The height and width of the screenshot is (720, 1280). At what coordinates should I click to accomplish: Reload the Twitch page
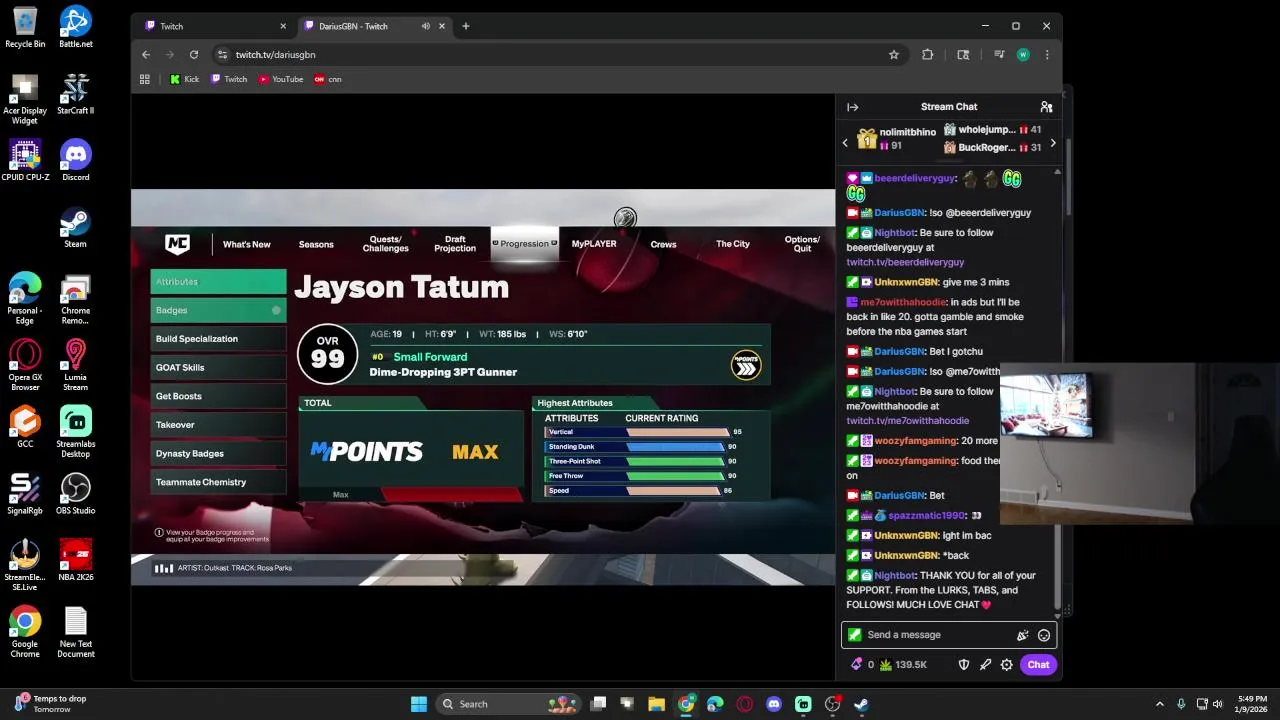[x=194, y=55]
